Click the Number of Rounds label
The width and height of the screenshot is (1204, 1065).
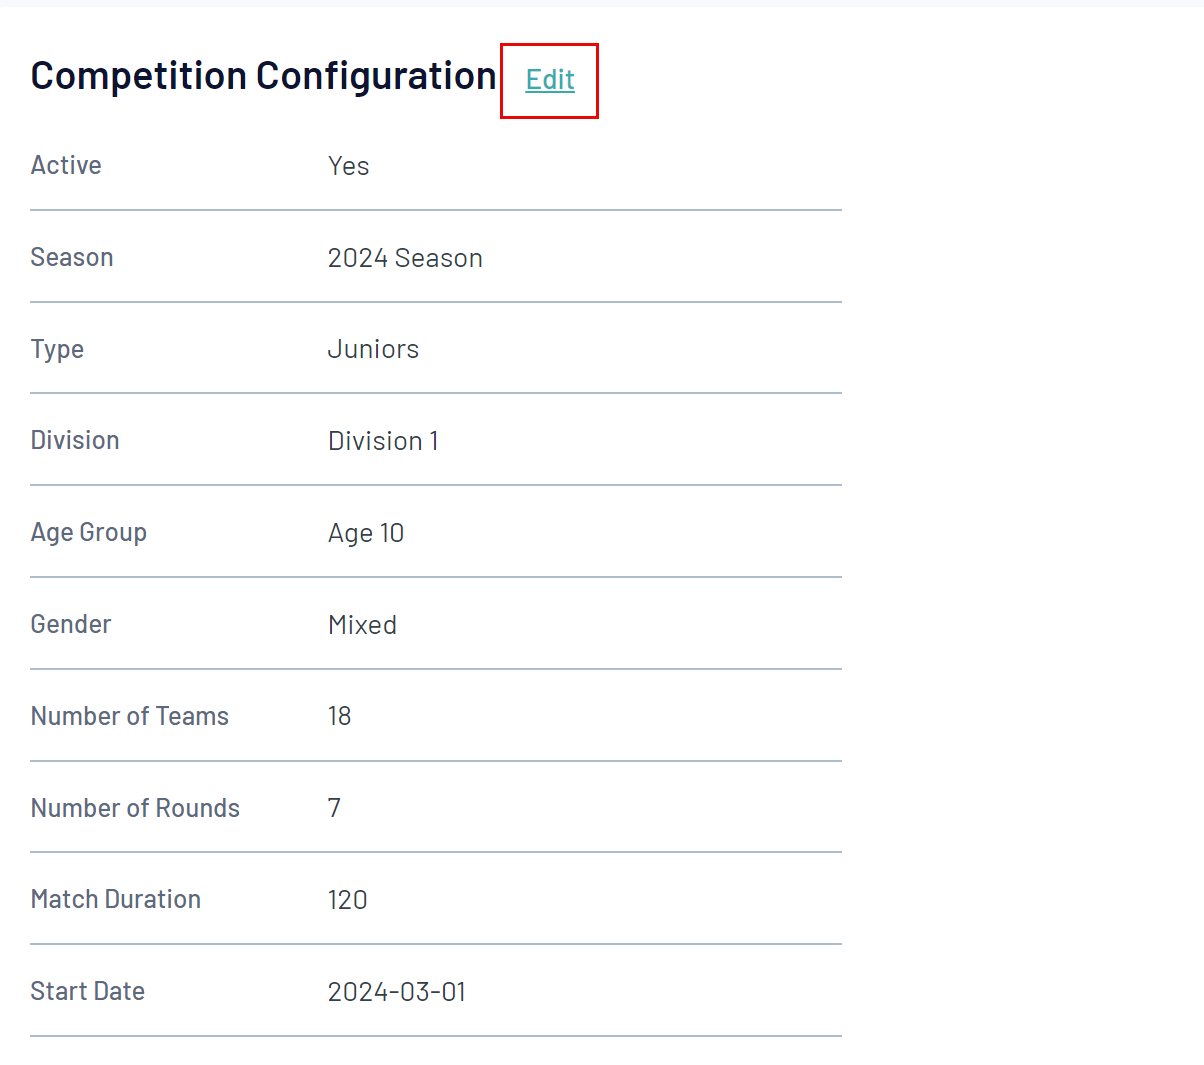click(x=135, y=808)
